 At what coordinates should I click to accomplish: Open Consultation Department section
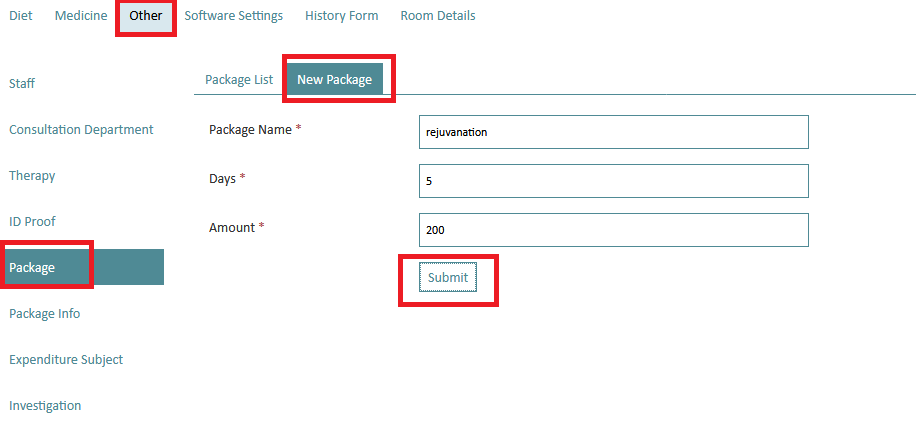click(x=81, y=130)
